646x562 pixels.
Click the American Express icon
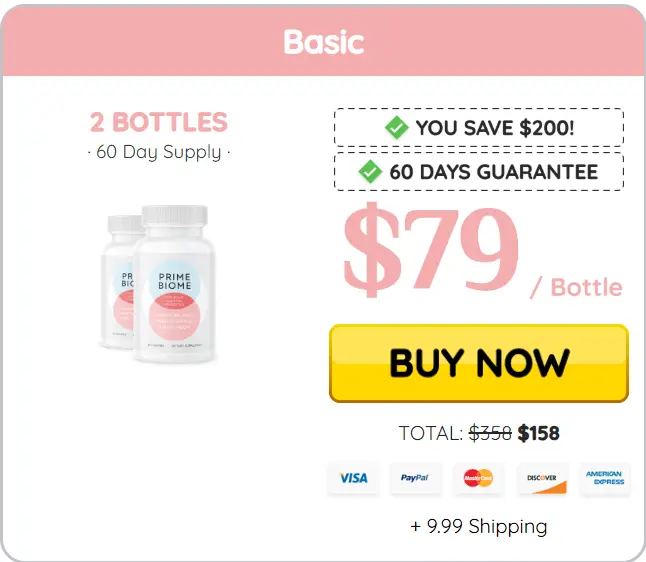605,478
